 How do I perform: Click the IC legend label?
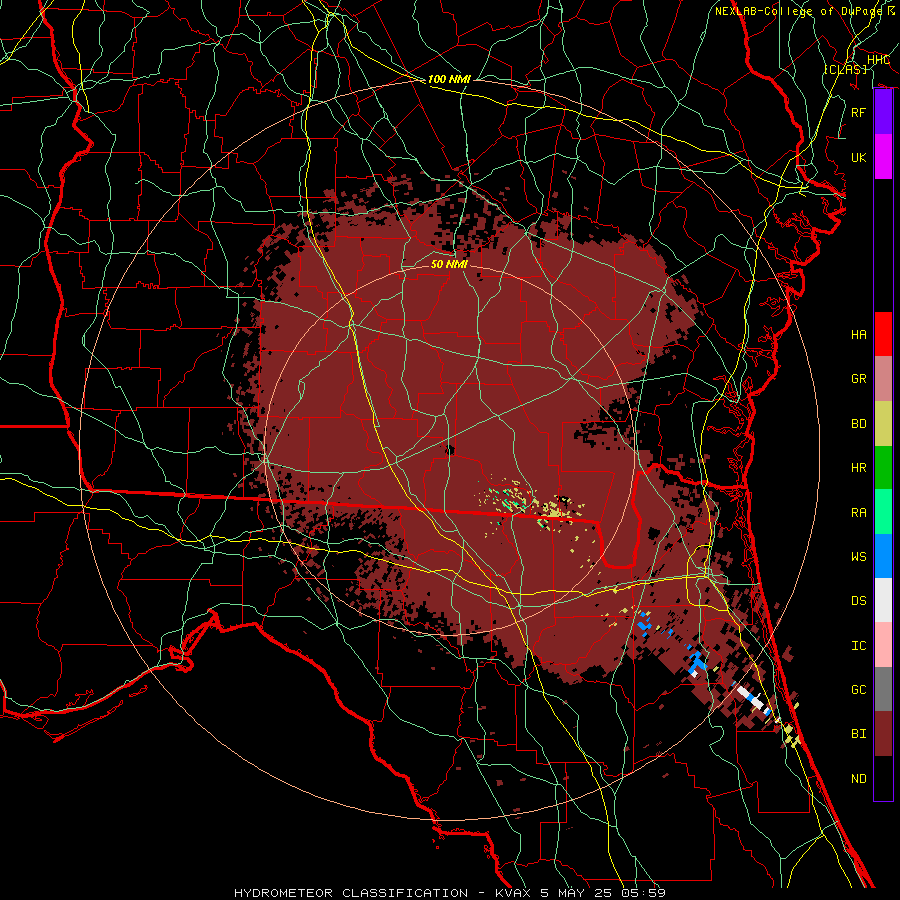point(859,646)
